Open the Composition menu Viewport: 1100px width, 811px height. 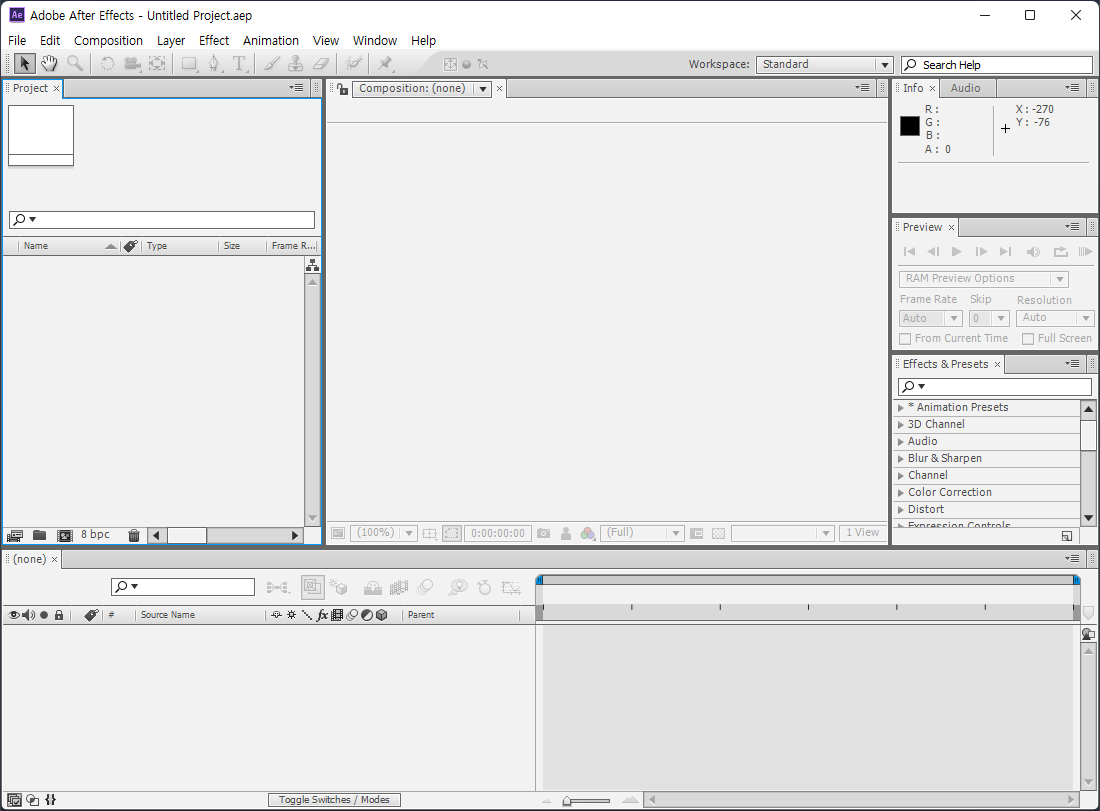pyautogui.click(x=108, y=41)
